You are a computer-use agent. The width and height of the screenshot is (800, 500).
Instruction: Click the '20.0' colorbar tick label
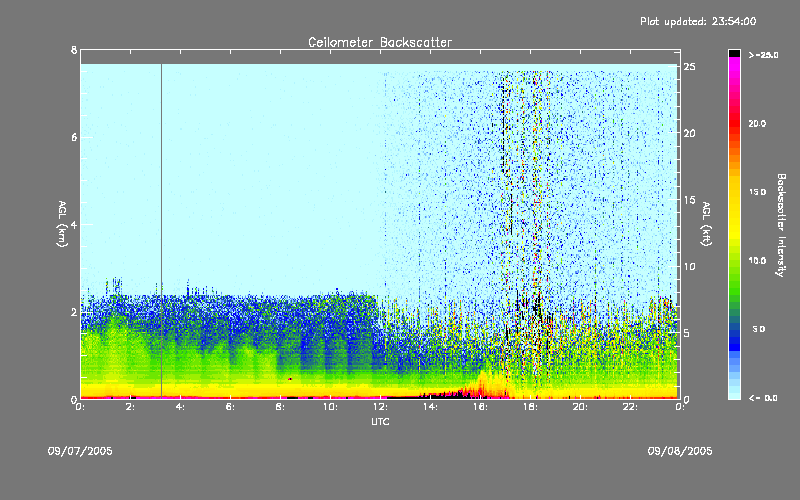coord(757,123)
